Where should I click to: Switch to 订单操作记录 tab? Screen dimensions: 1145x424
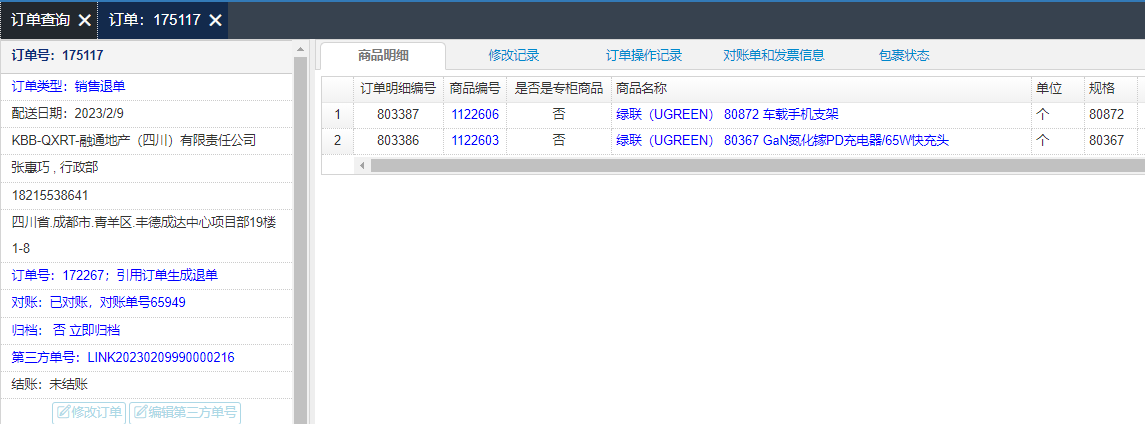click(x=644, y=55)
